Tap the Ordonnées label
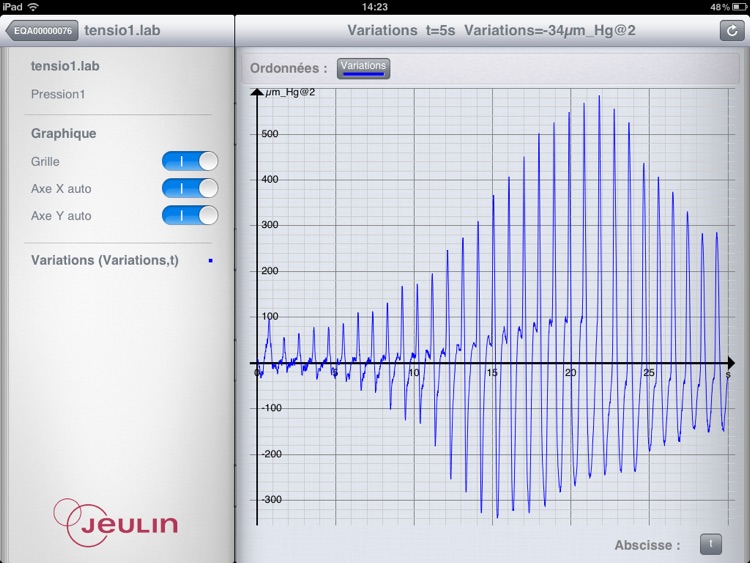750x563 pixels. tap(289, 68)
